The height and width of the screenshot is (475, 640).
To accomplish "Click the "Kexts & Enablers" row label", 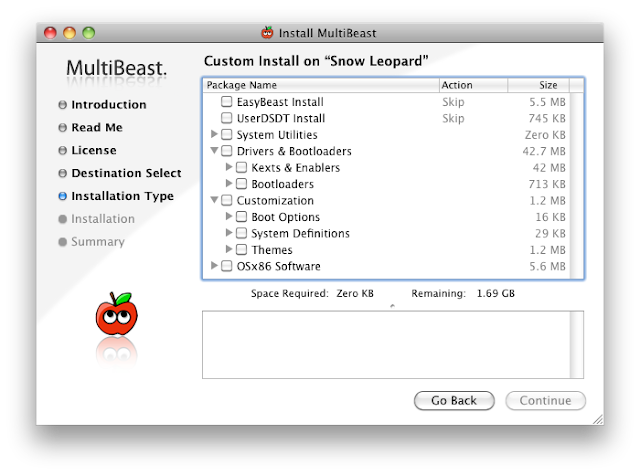I will [296, 168].
